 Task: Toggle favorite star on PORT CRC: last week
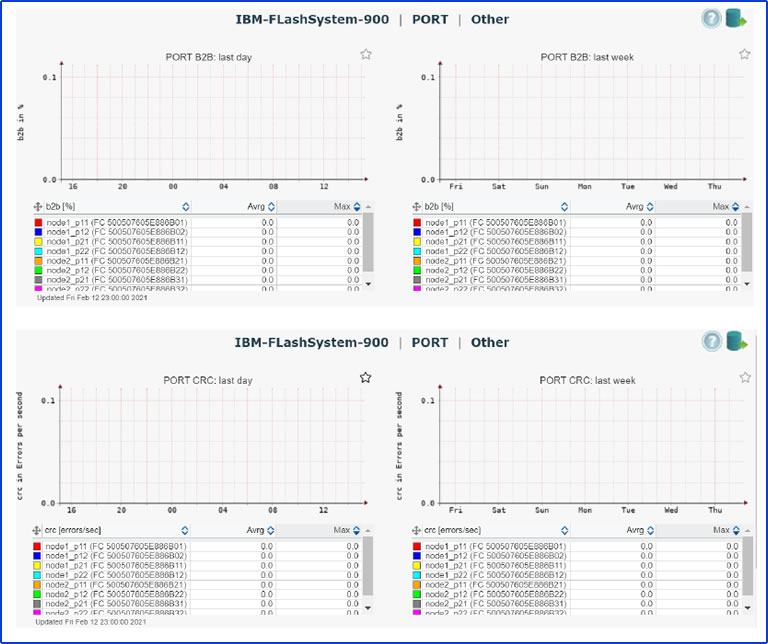(x=745, y=377)
